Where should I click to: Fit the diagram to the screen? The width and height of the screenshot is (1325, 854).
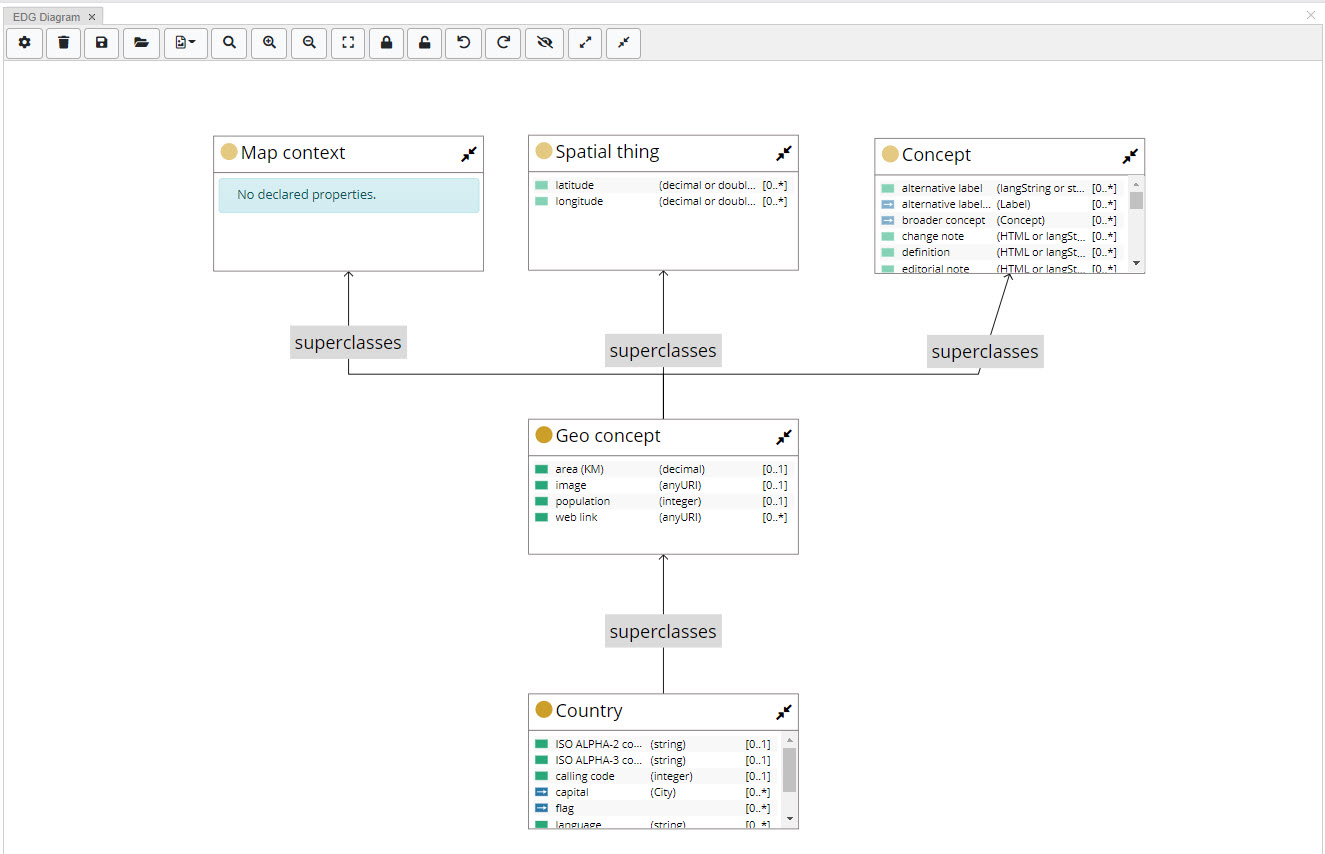point(348,43)
